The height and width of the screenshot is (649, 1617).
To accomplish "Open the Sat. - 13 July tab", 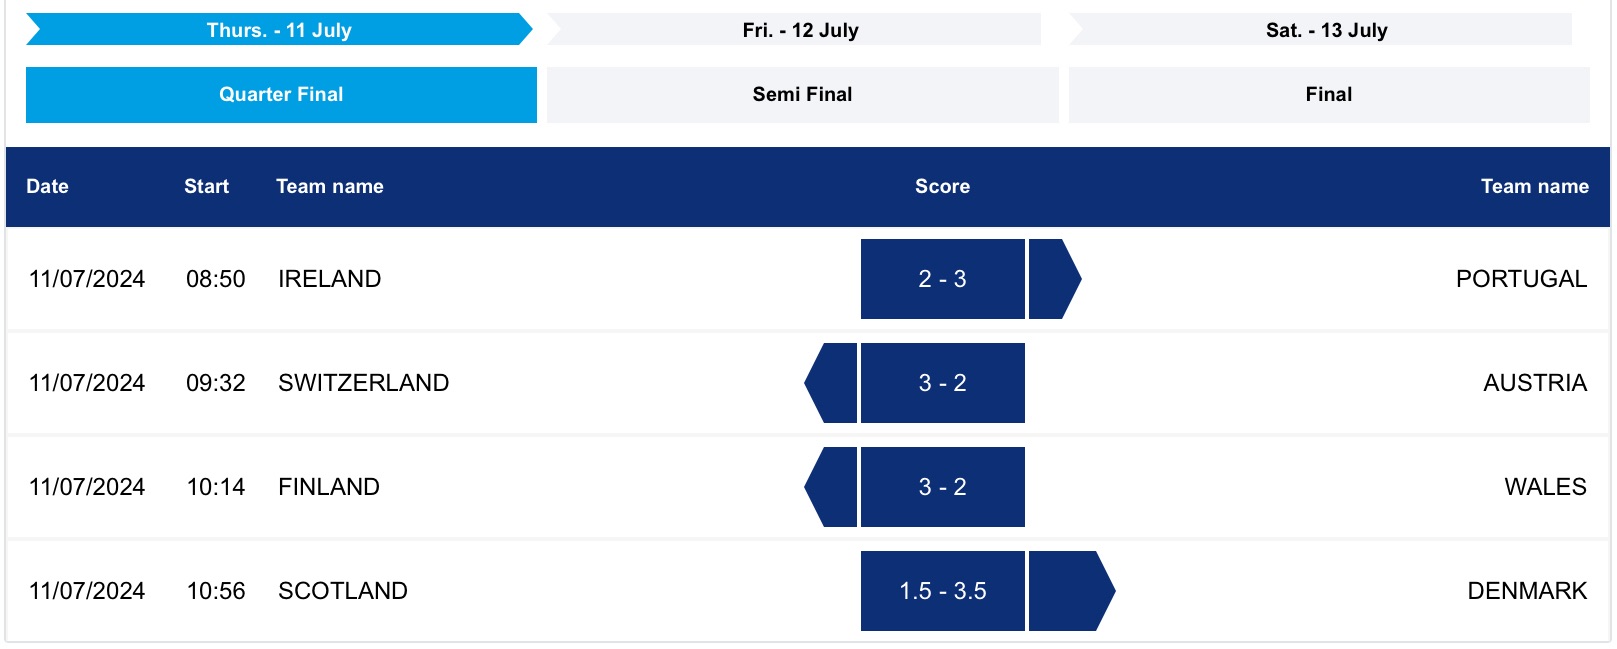I will pos(1326,30).
